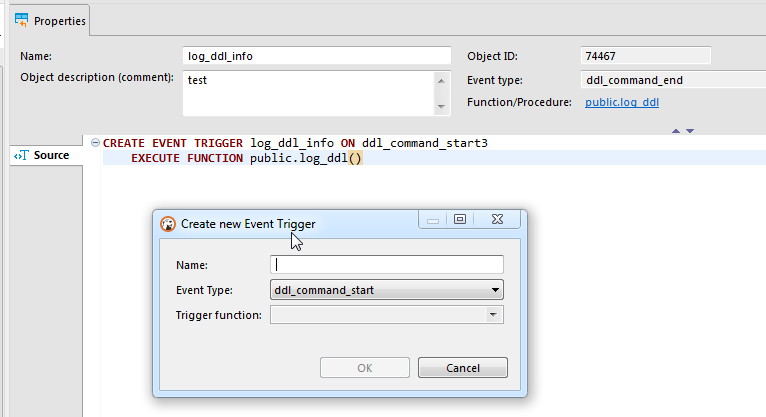Viewport: 766px width, 417px height.
Task: Click the Properties tab icon
Action: pos(21,21)
